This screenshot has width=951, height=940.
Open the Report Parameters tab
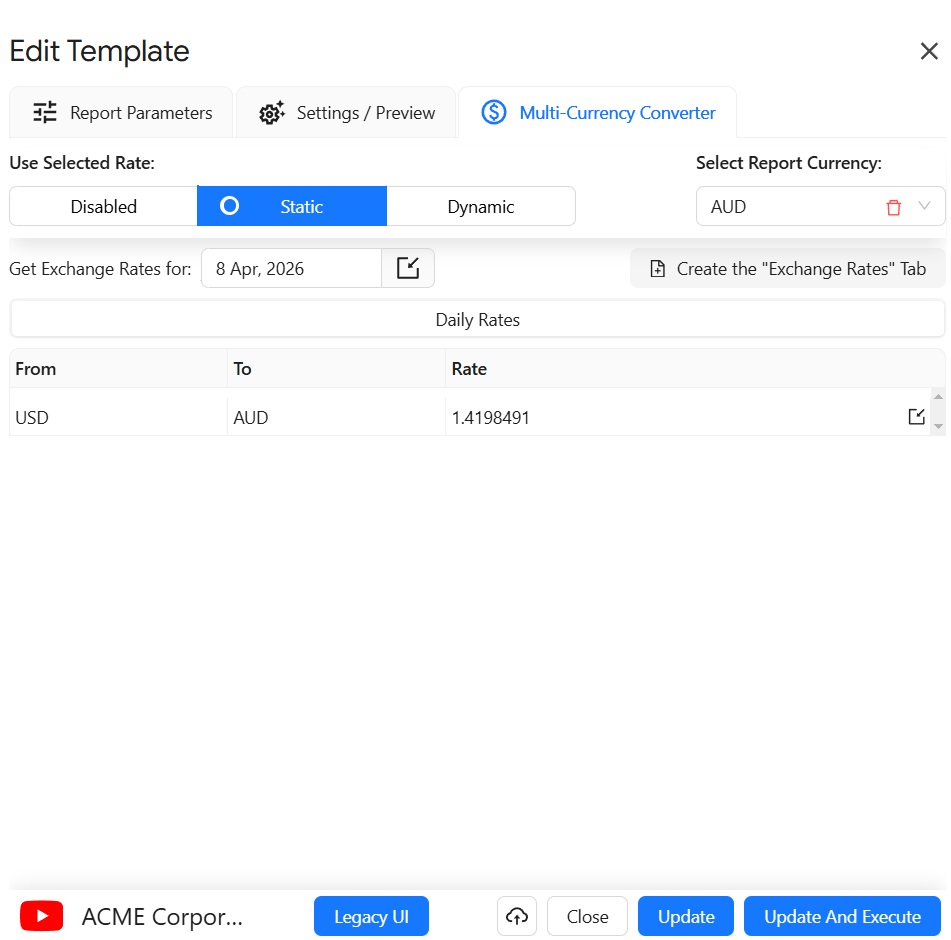pyautogui.click(x=122, y=113)
